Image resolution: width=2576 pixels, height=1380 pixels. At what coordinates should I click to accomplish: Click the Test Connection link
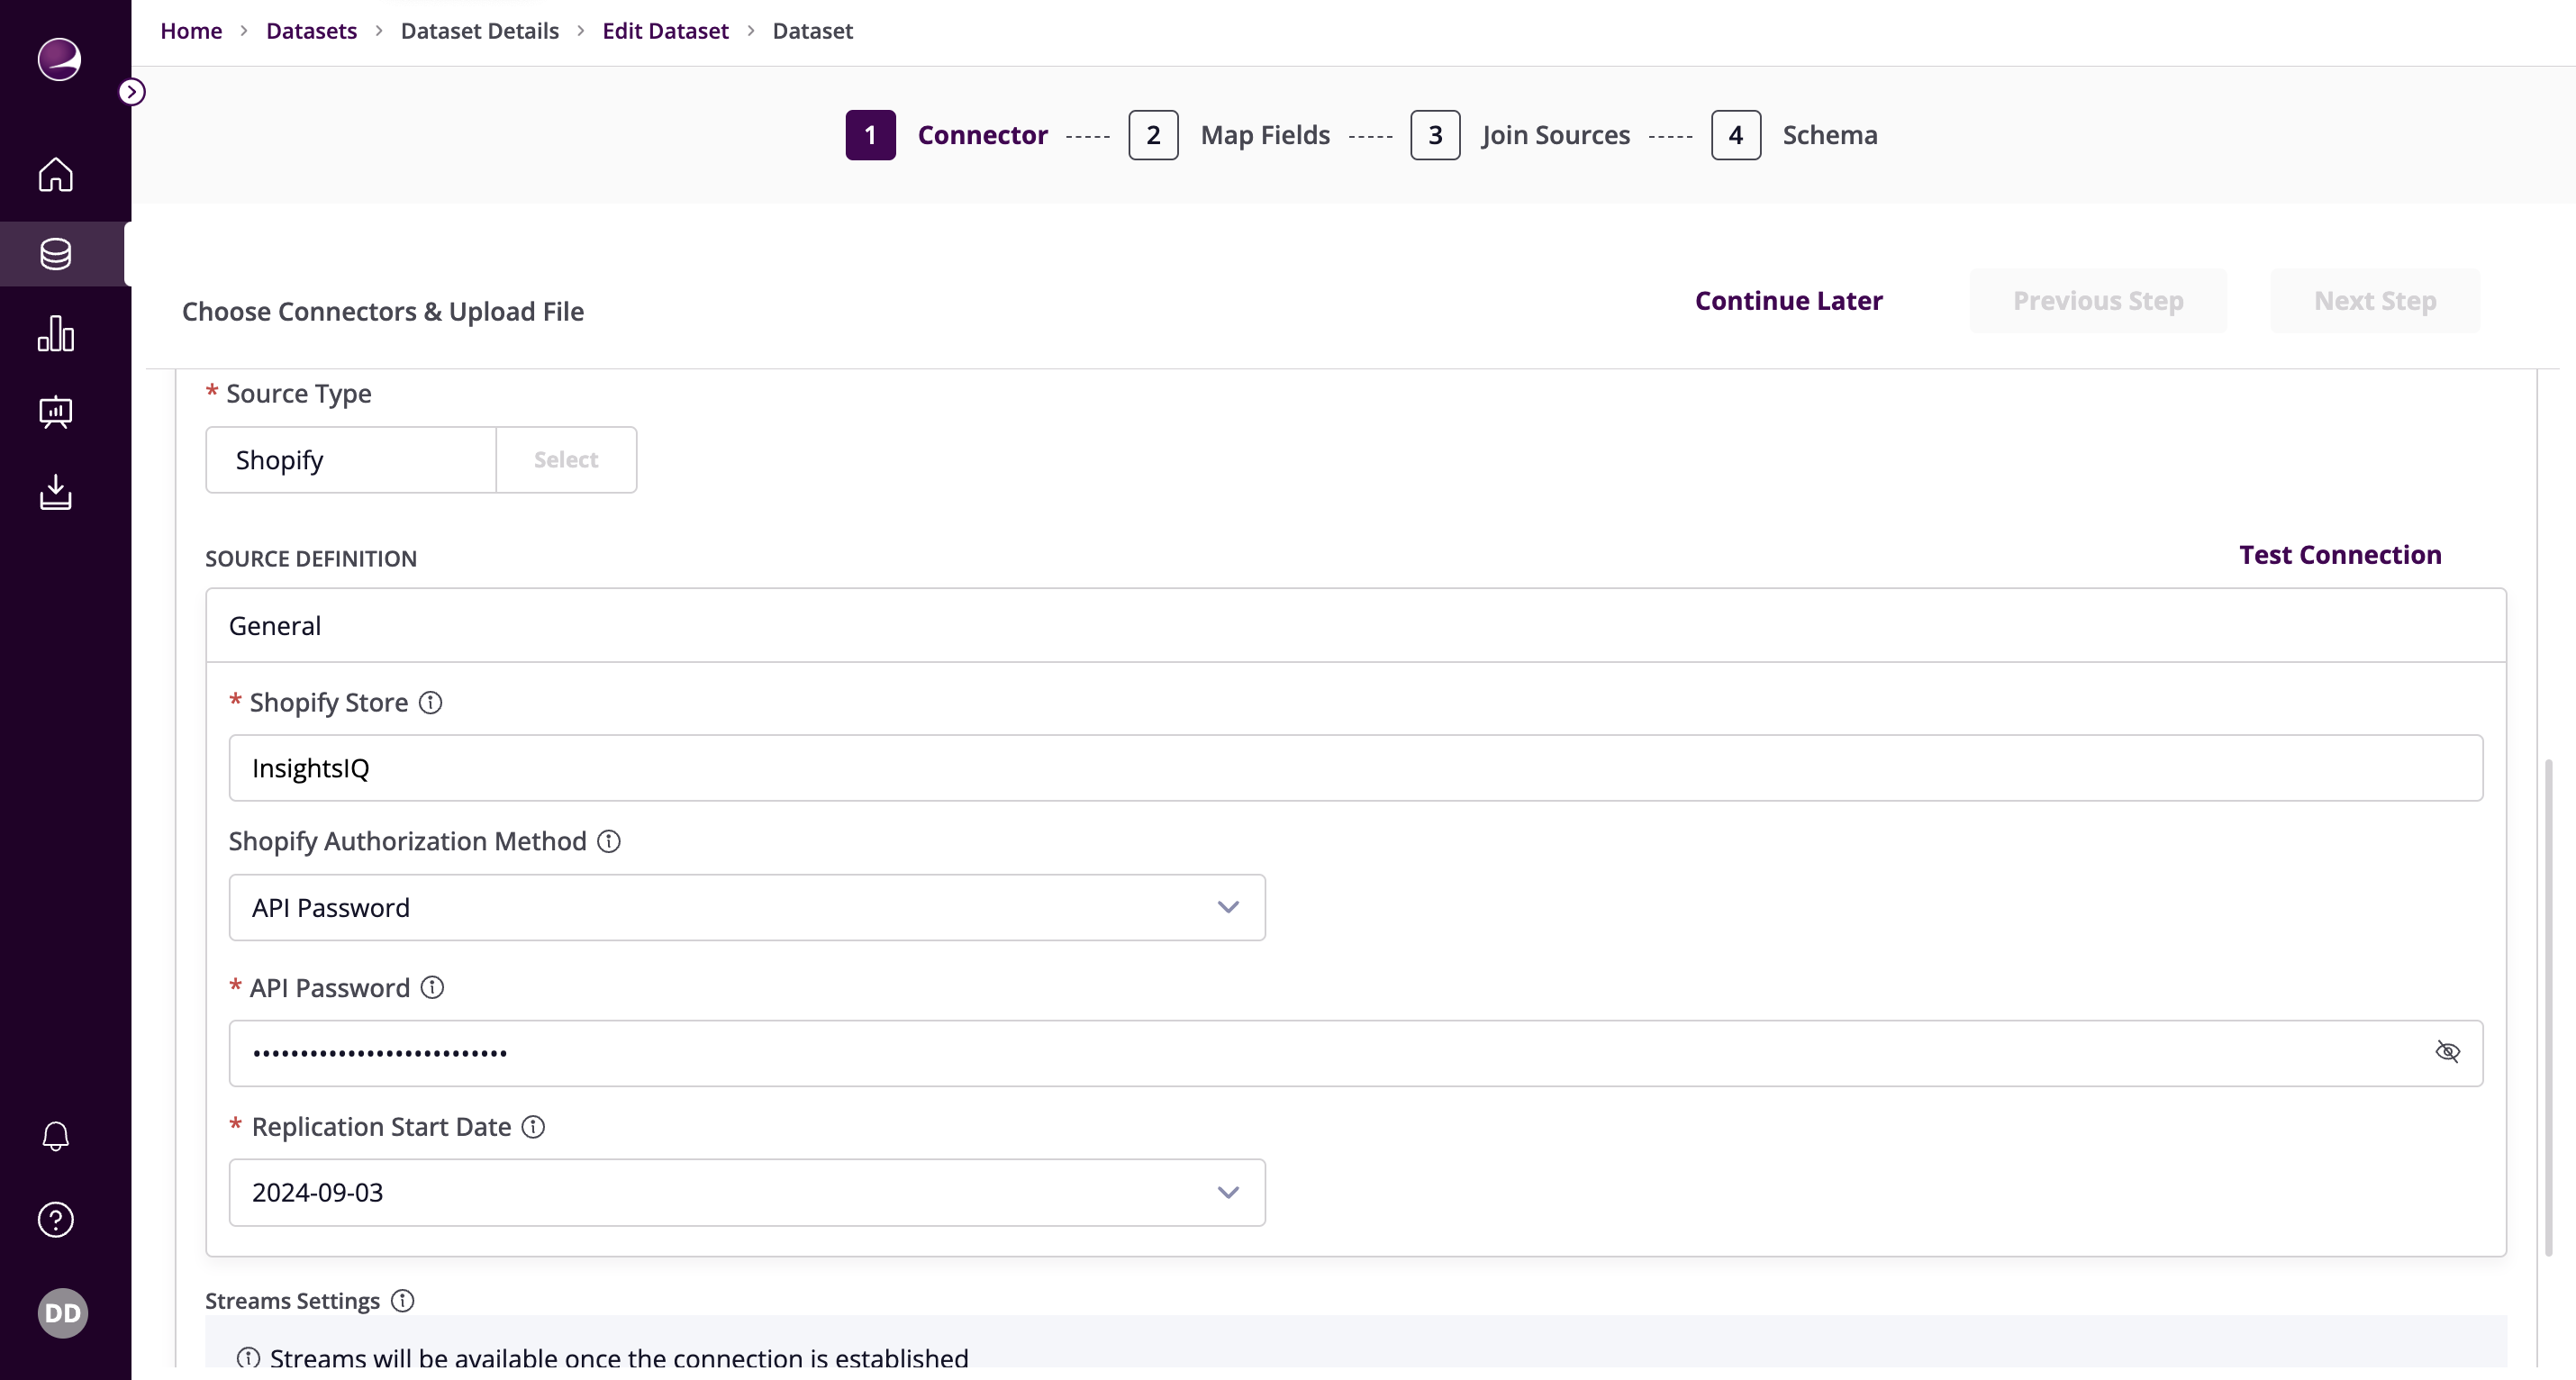[2339, 554]
